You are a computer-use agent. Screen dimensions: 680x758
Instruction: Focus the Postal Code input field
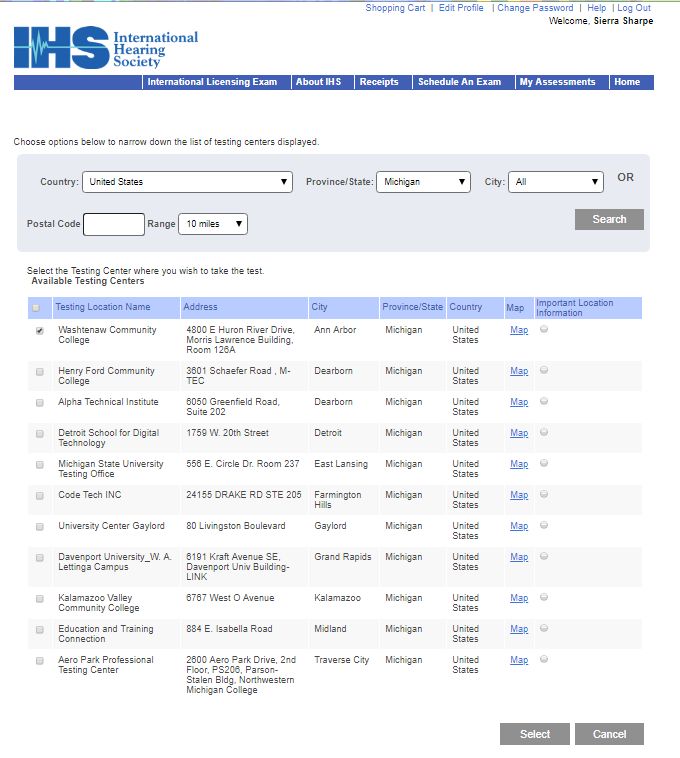pyautogui.click(x=114, y=224)
